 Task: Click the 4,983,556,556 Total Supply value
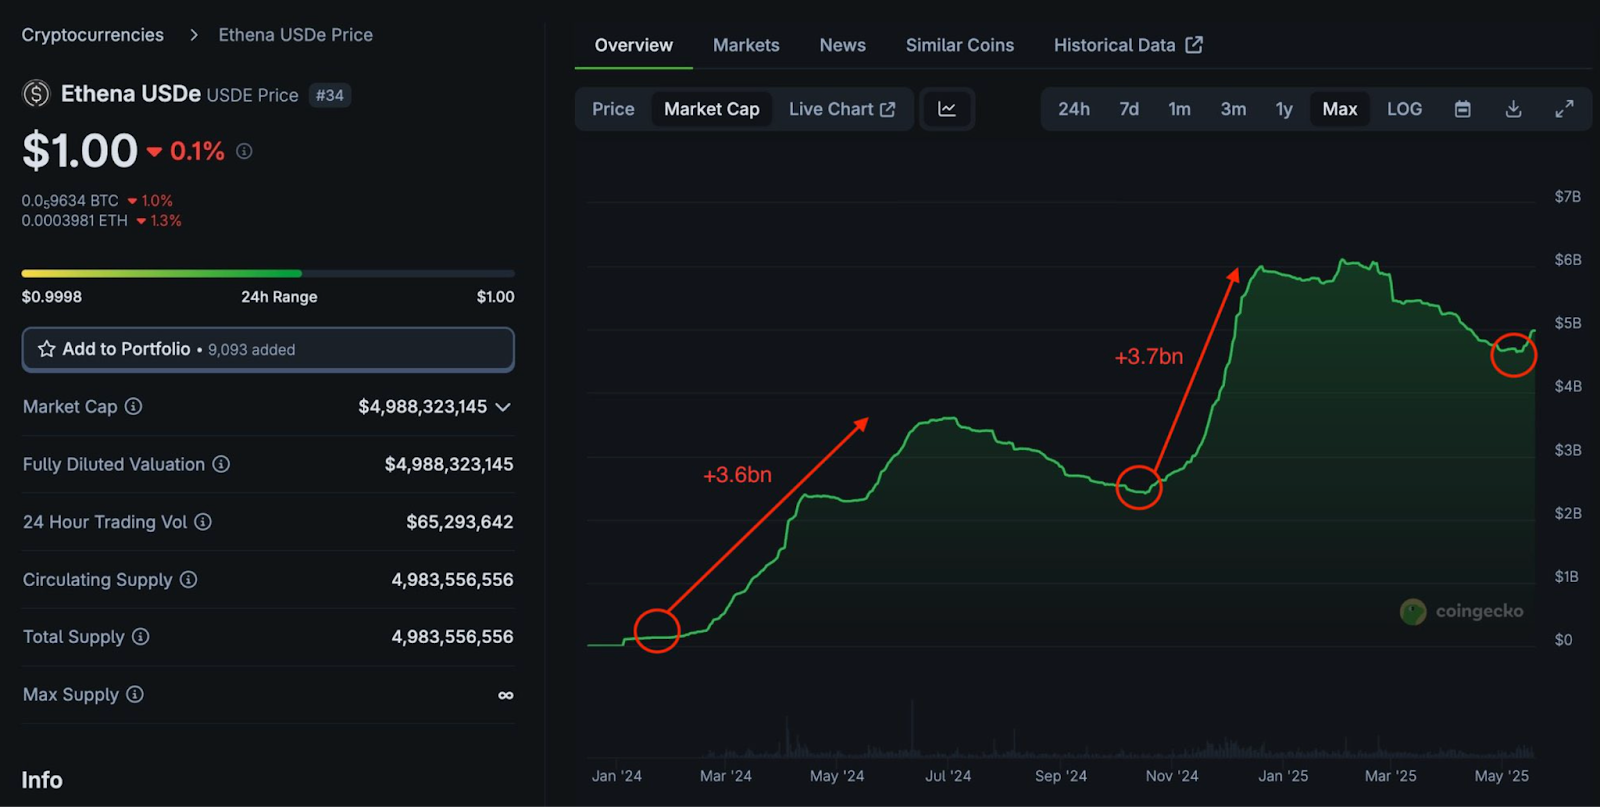tap(452, 637)
